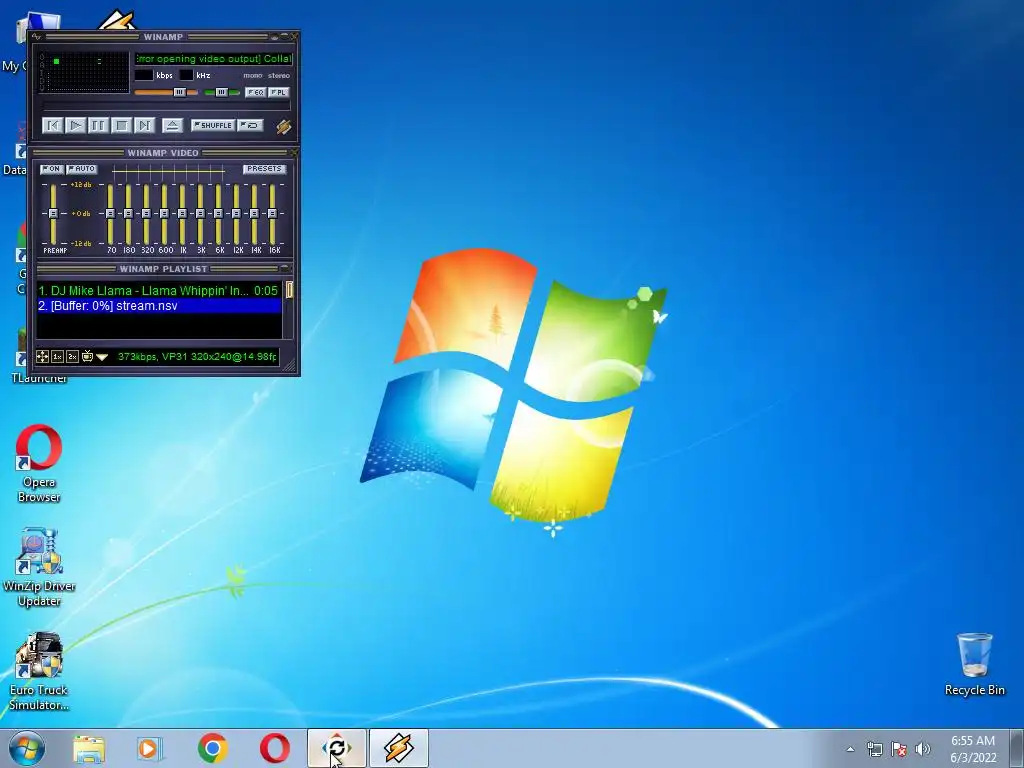
Task: Open Euro Truck Simulator desktop shortcut
Action: (39, 671)
